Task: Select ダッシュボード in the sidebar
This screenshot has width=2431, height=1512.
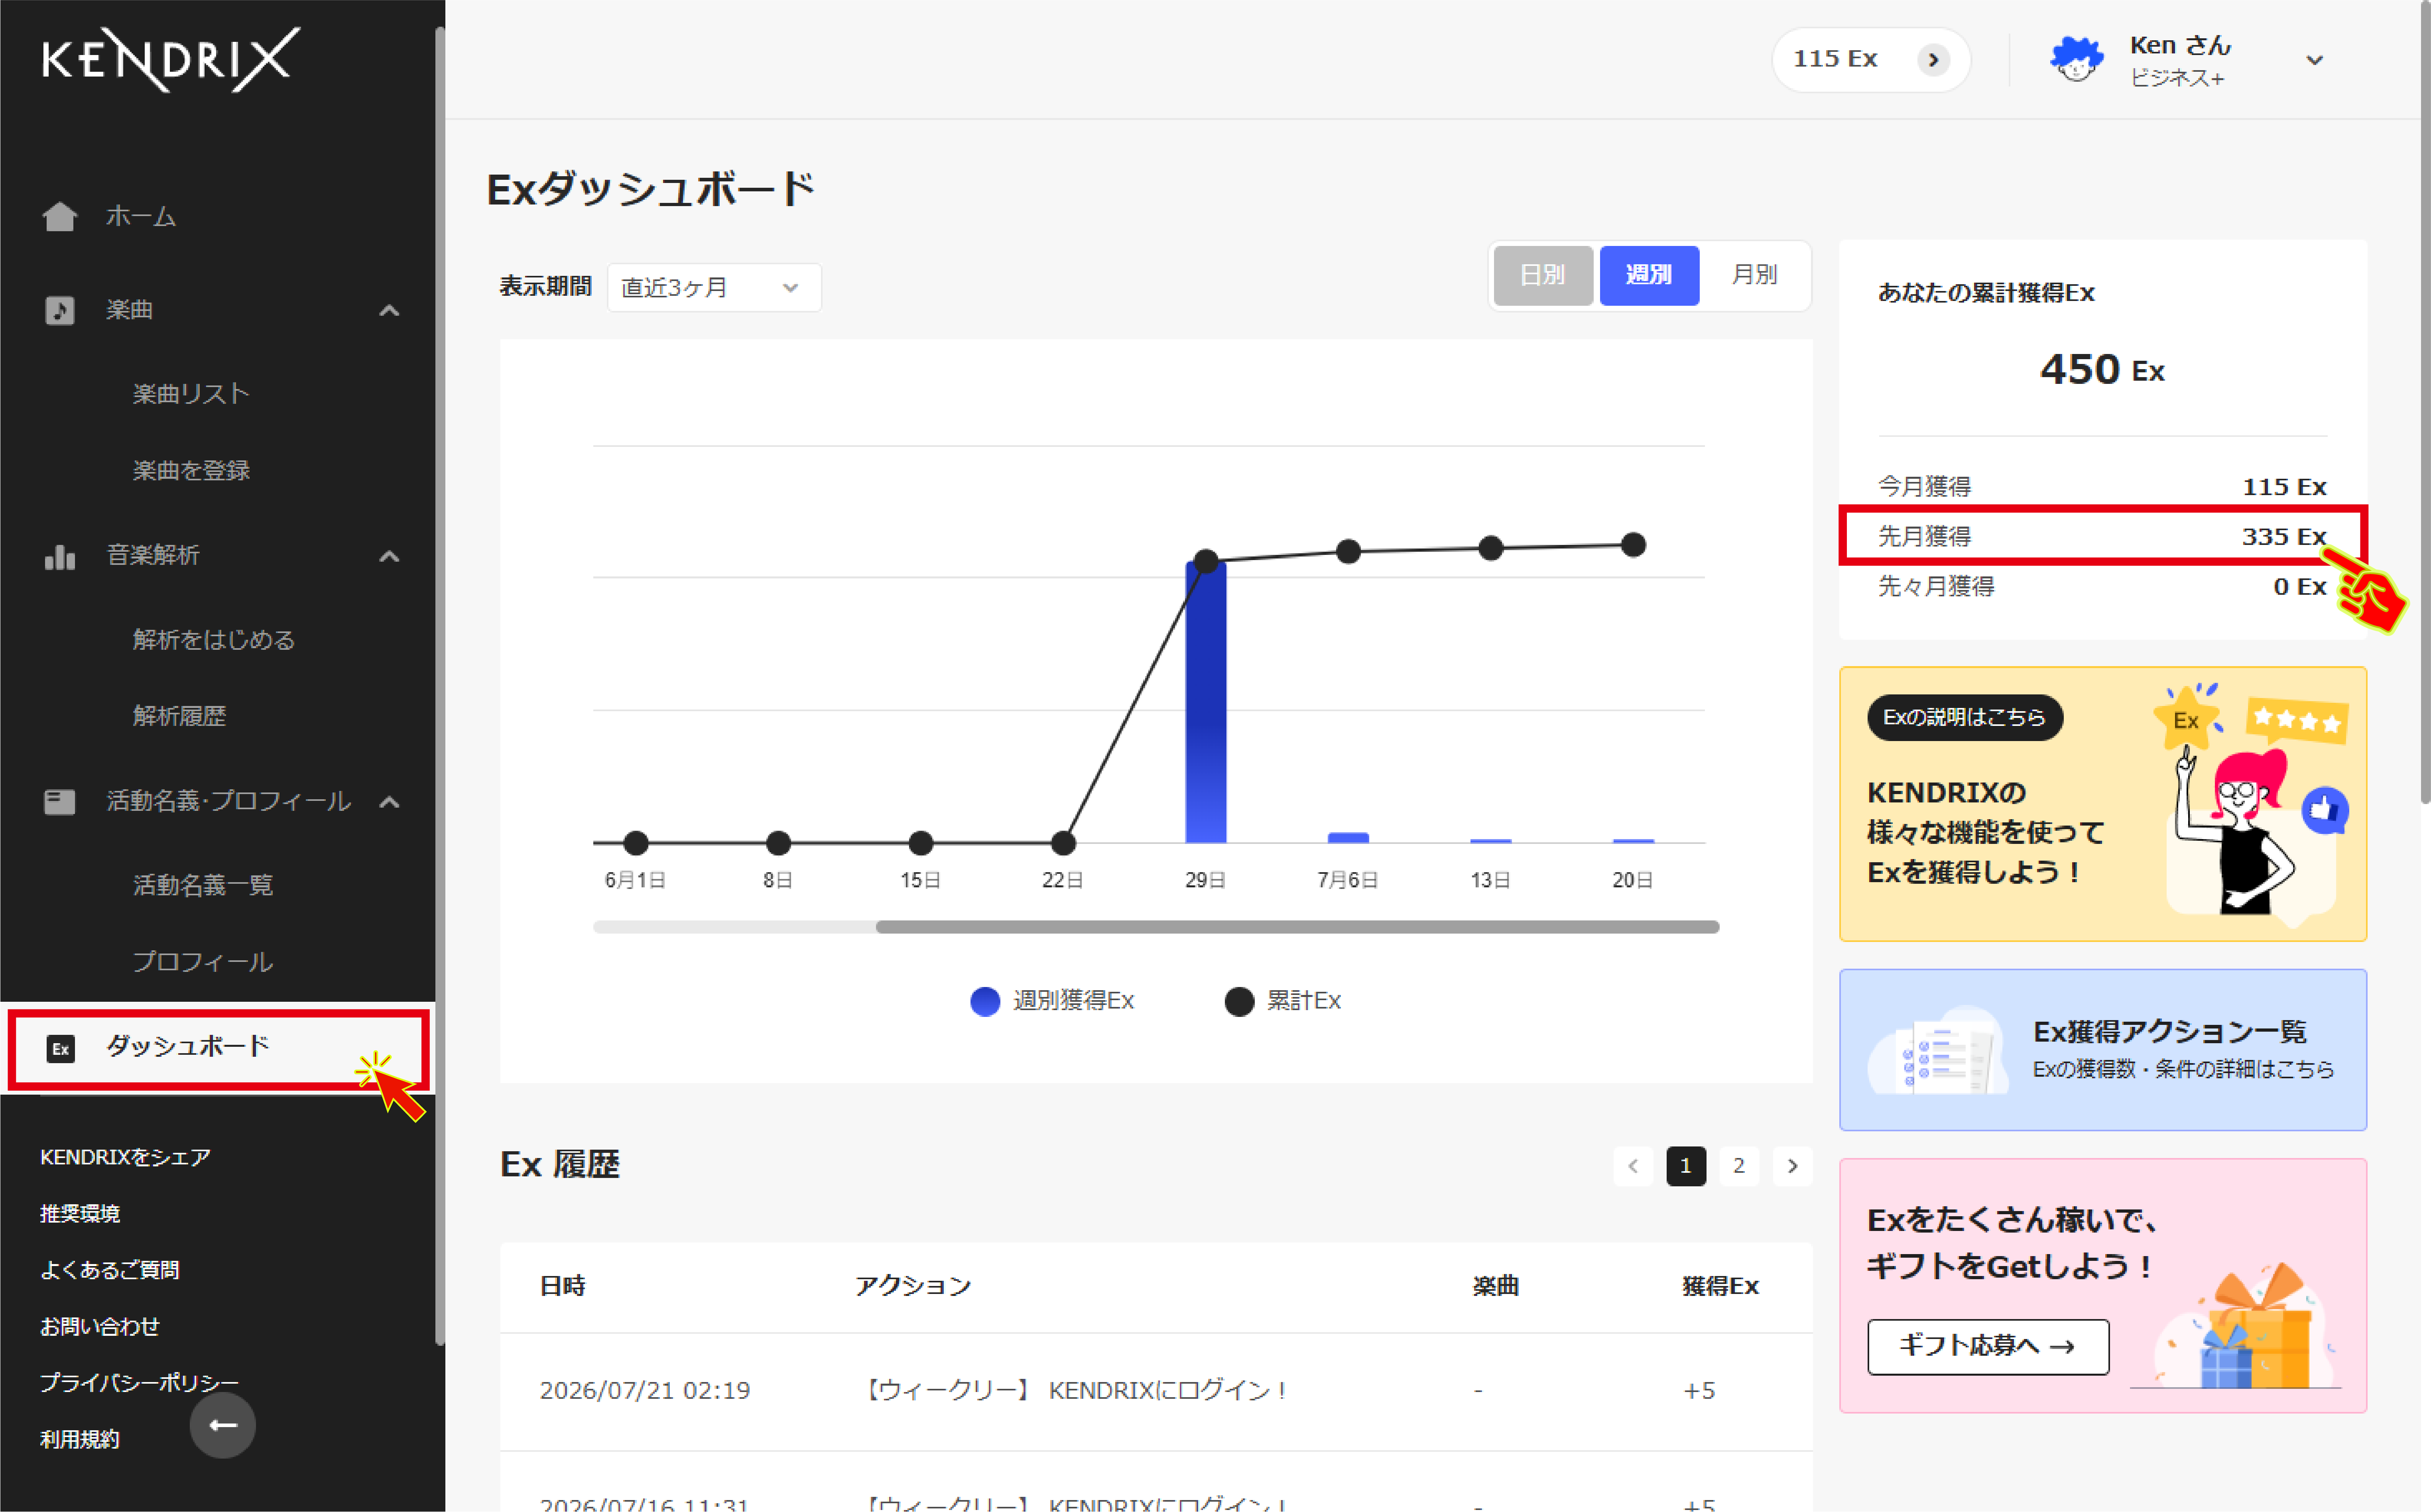Action: point(219,1048)
